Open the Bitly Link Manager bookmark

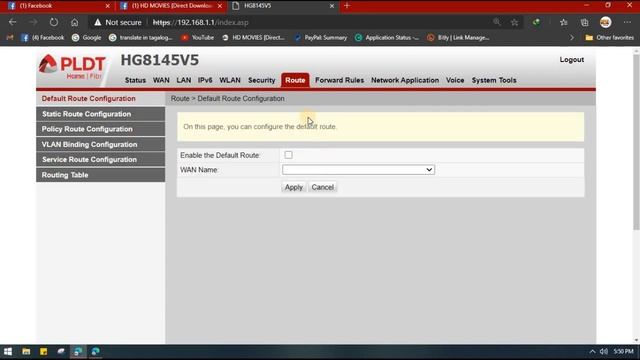click(x=458, y=38)
